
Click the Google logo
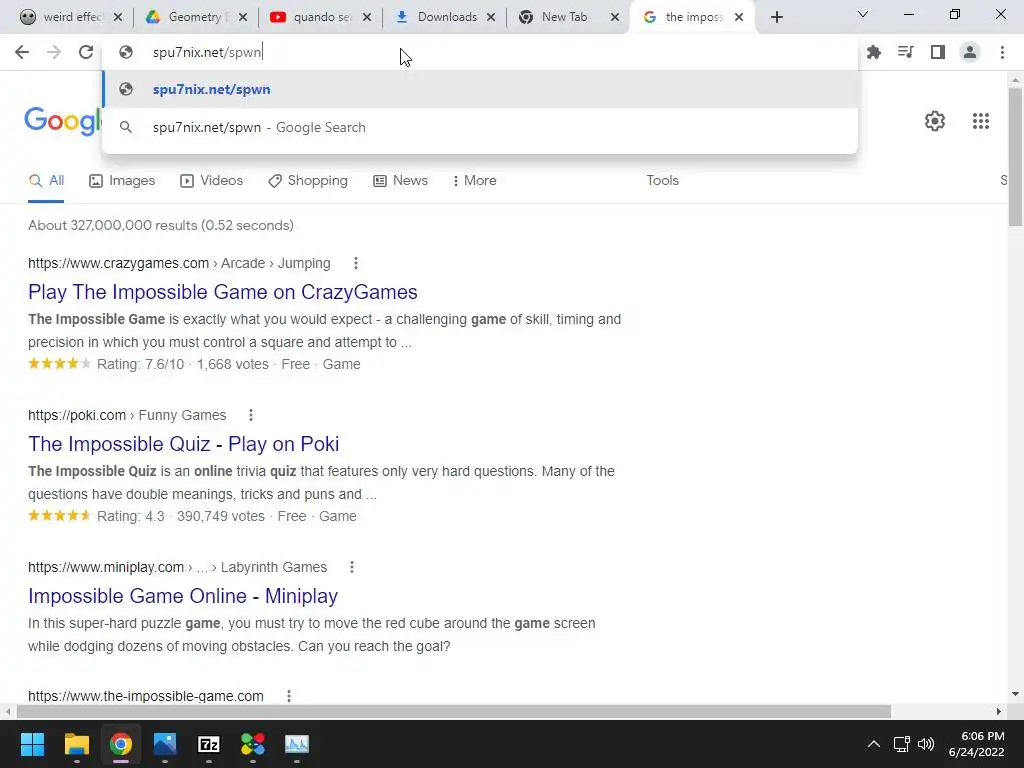(x=63, y=121)
